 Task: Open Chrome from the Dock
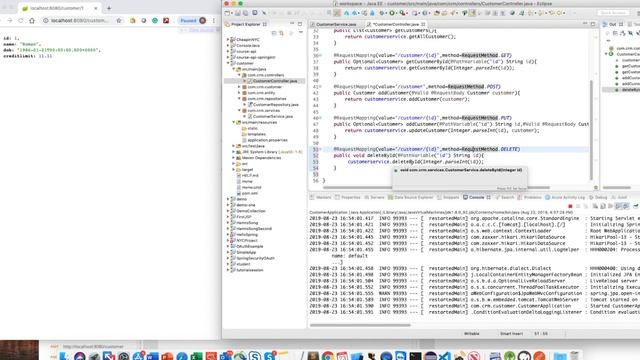click(x=327, y=356)
